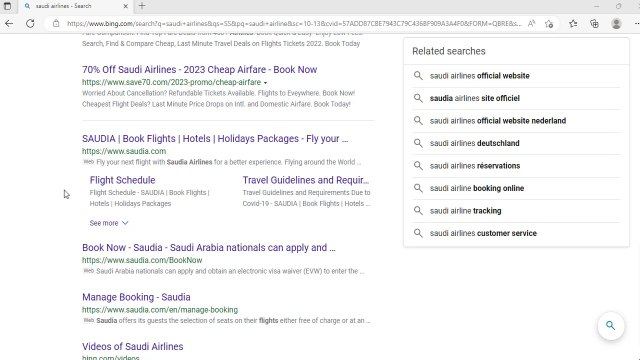Close the saudi airlines search tab
This screenshot has width=640, height=360.
126,6
